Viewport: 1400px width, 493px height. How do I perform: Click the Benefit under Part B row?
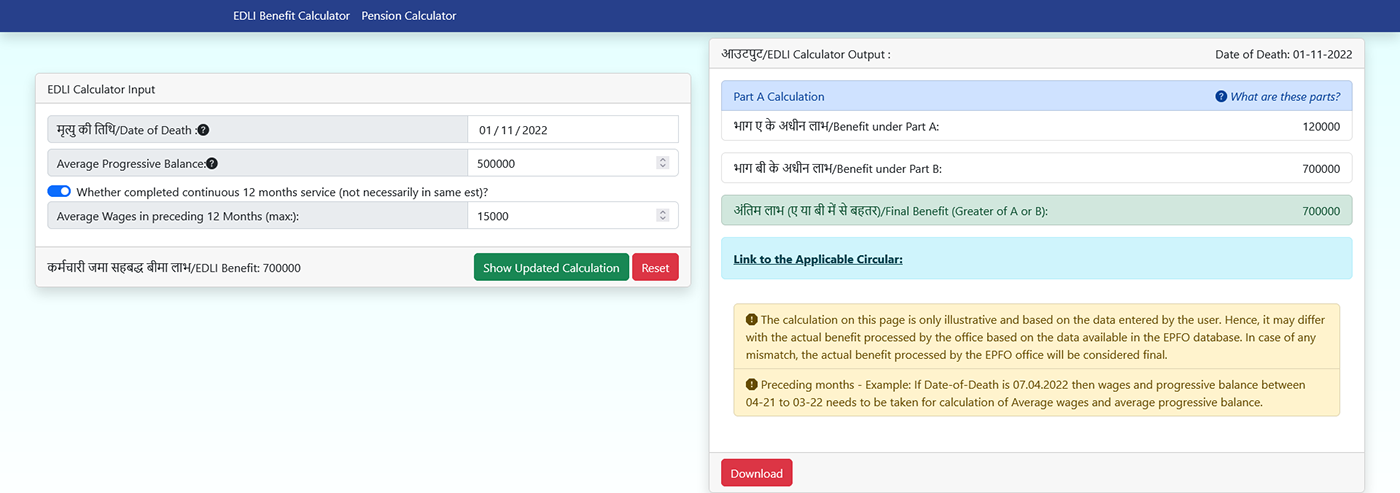[1036, 169]
